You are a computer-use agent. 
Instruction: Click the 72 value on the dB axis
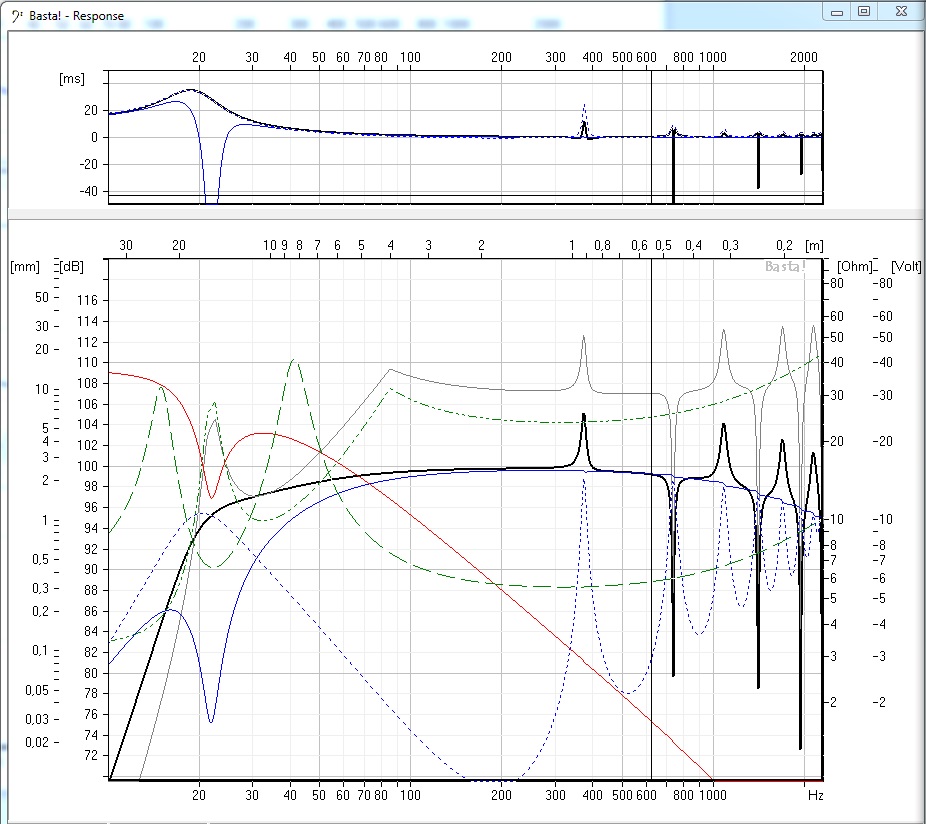click(91, 755)
